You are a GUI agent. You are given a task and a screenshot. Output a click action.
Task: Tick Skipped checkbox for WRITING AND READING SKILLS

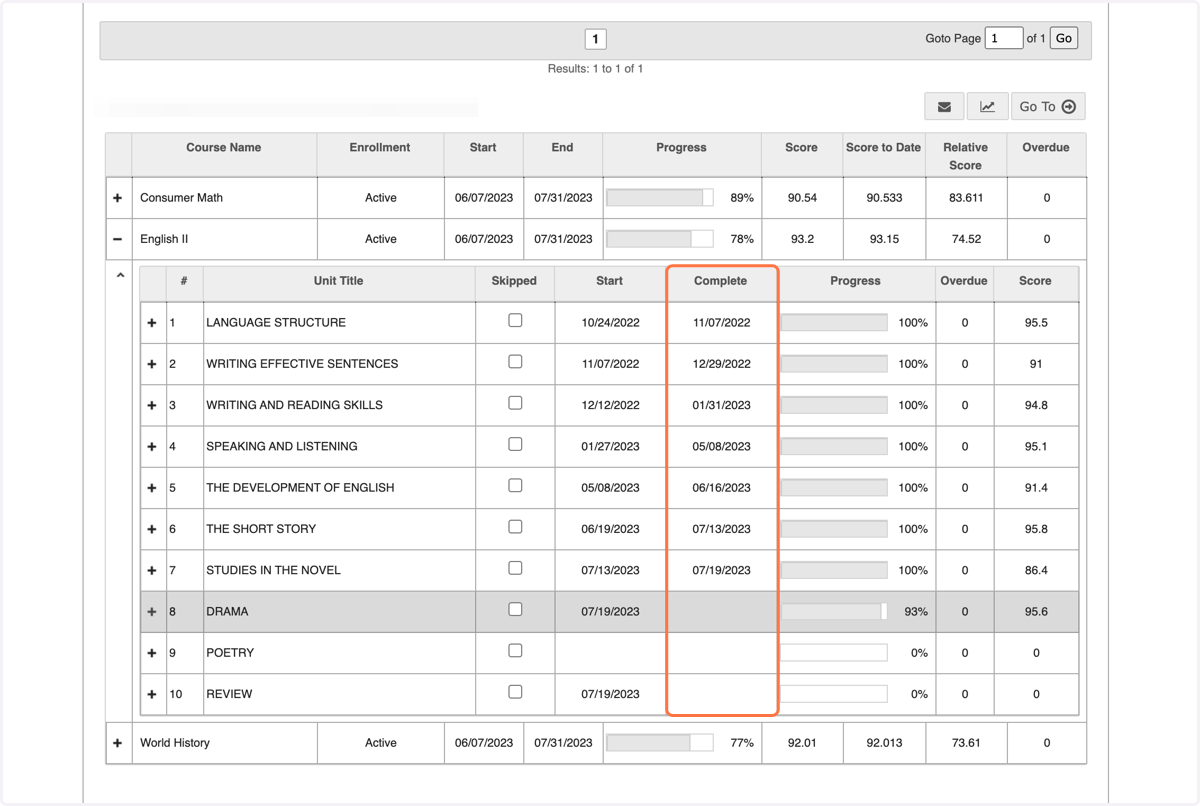point(515,403)
